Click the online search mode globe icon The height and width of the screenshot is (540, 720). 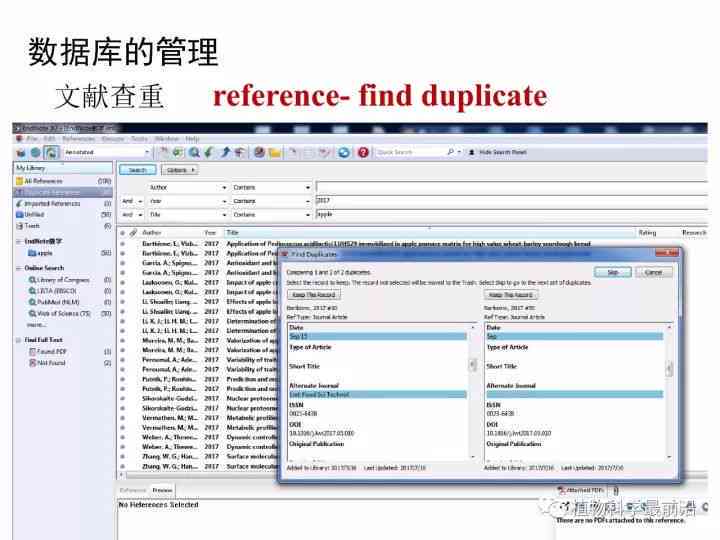(x=35, y=152)
